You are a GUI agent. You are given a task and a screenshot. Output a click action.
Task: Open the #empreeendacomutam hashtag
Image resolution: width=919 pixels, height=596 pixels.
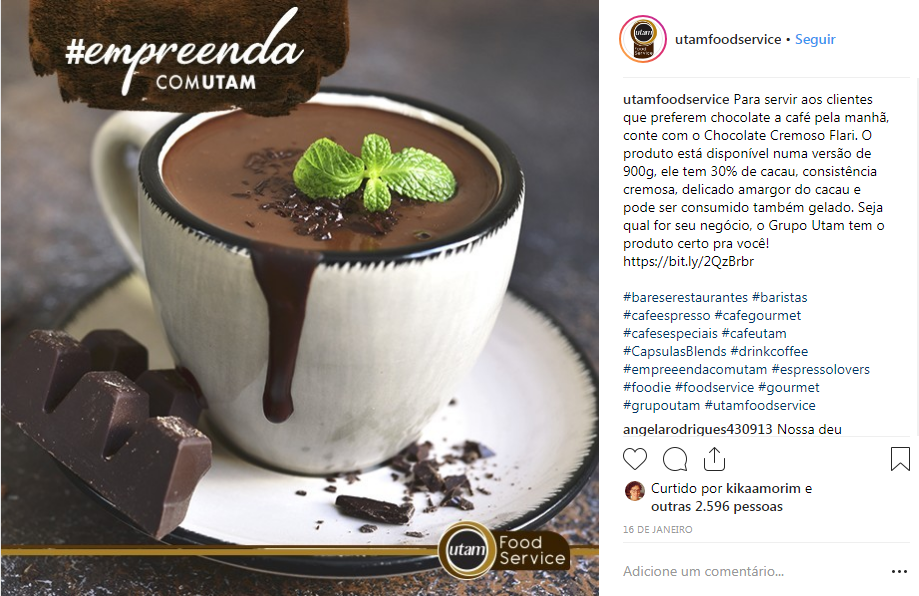pos(695,369)
